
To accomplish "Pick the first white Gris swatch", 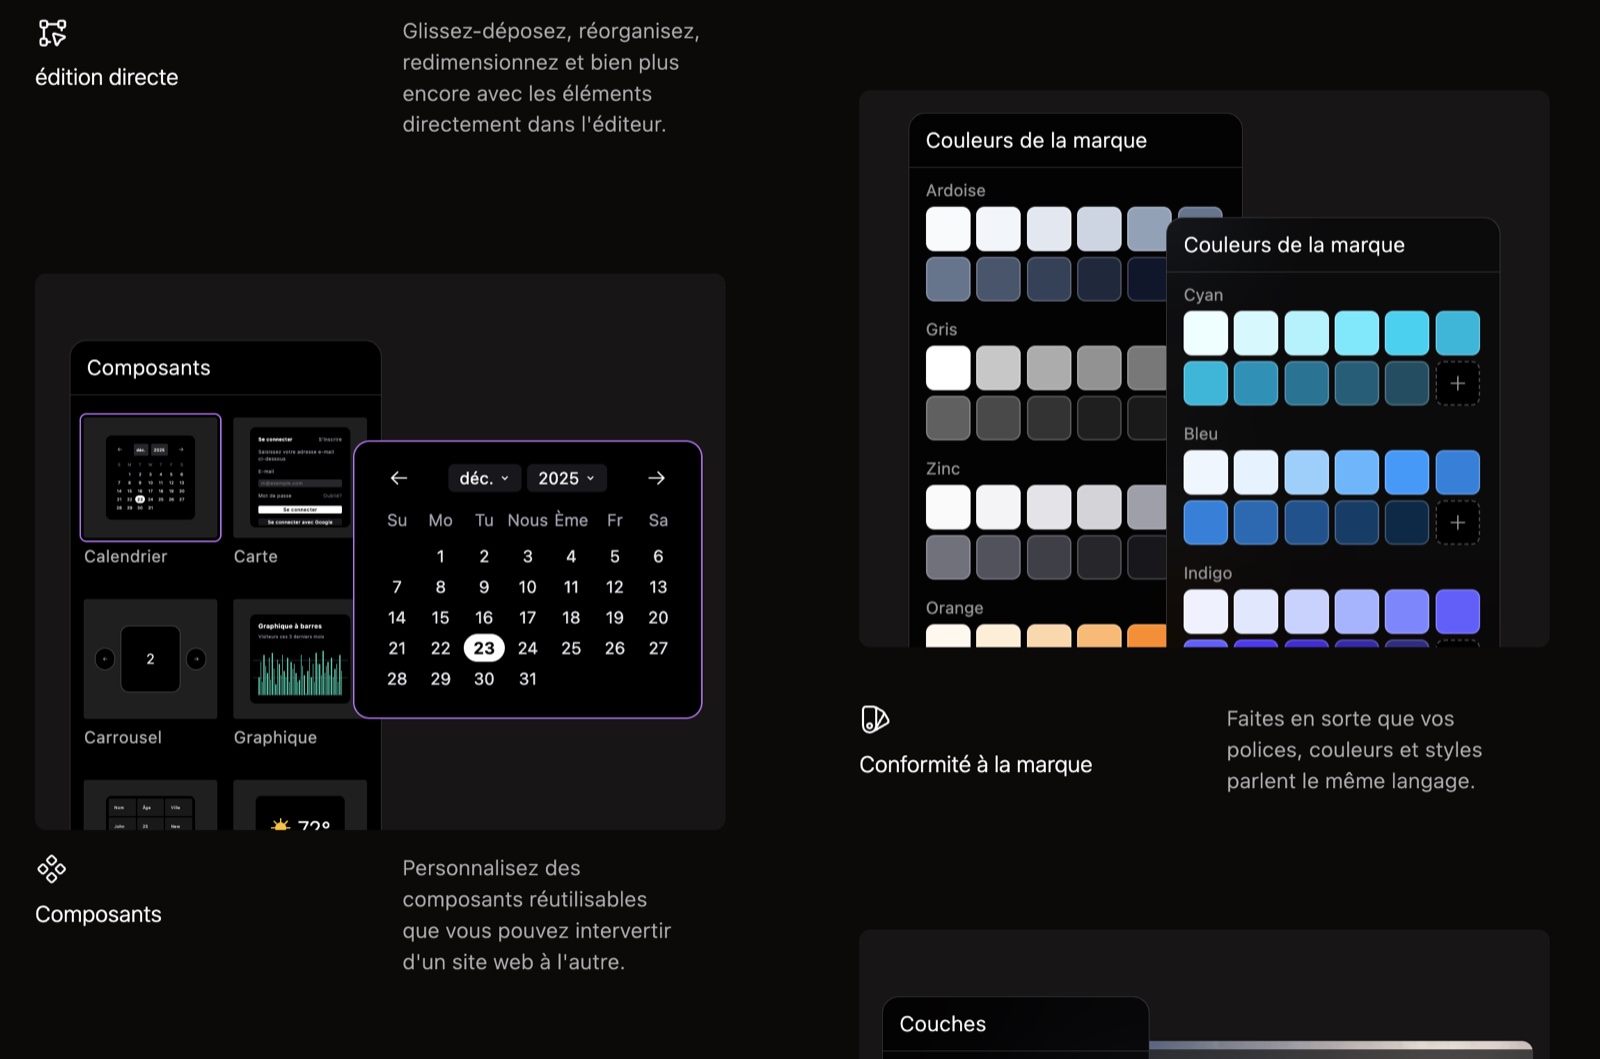I will 948,368.
